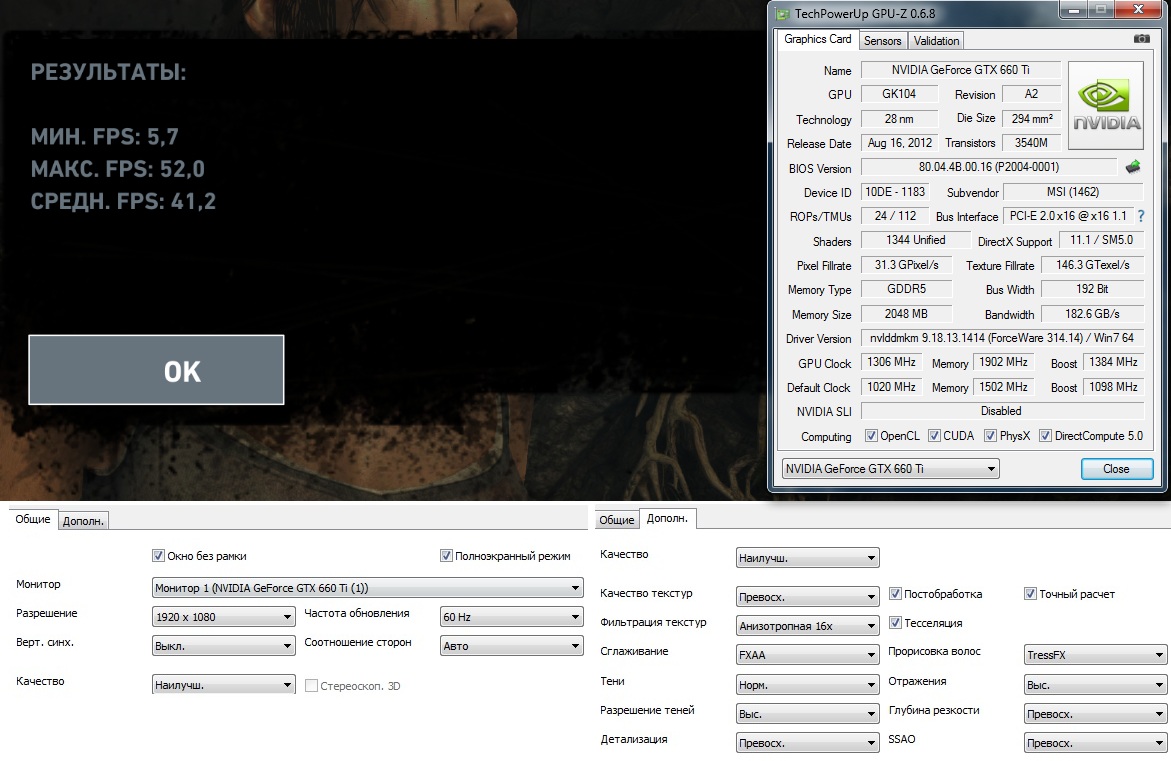Open the Разрешение теней dropdown
The image size is (1171, 761).
tap(807, 714)
